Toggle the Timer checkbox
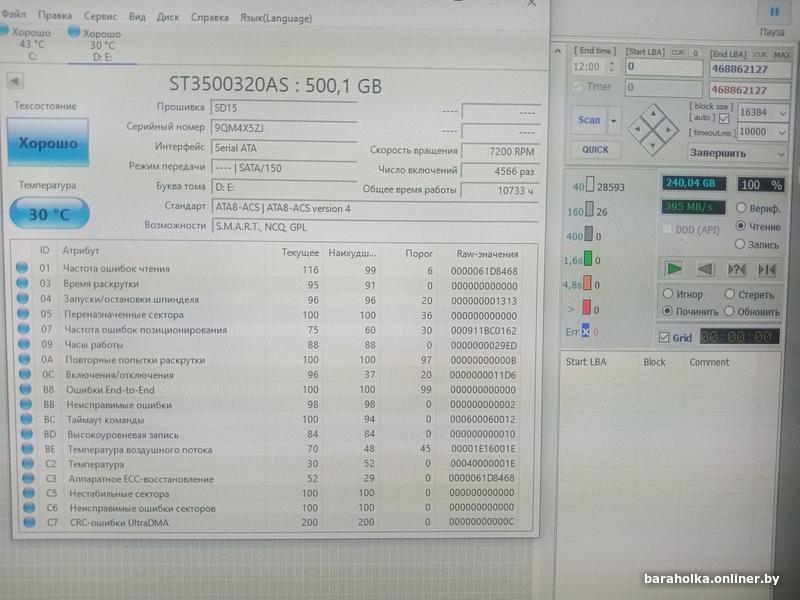This screenshot has height=600, width=800. [x=577, y=87]
